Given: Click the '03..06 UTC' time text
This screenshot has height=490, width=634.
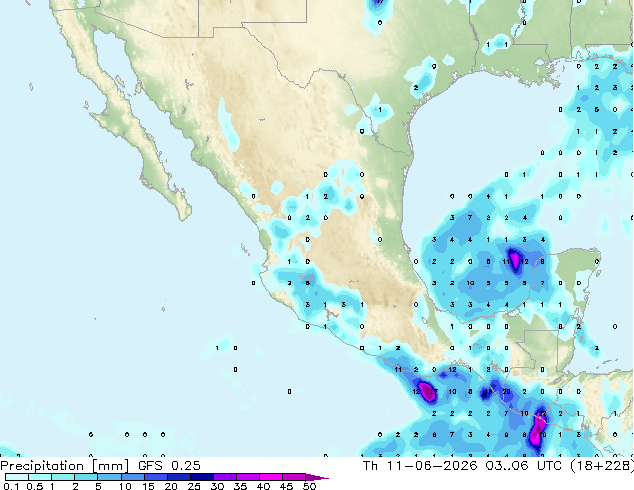Looking at the screenshot, I should coord(524,466).
